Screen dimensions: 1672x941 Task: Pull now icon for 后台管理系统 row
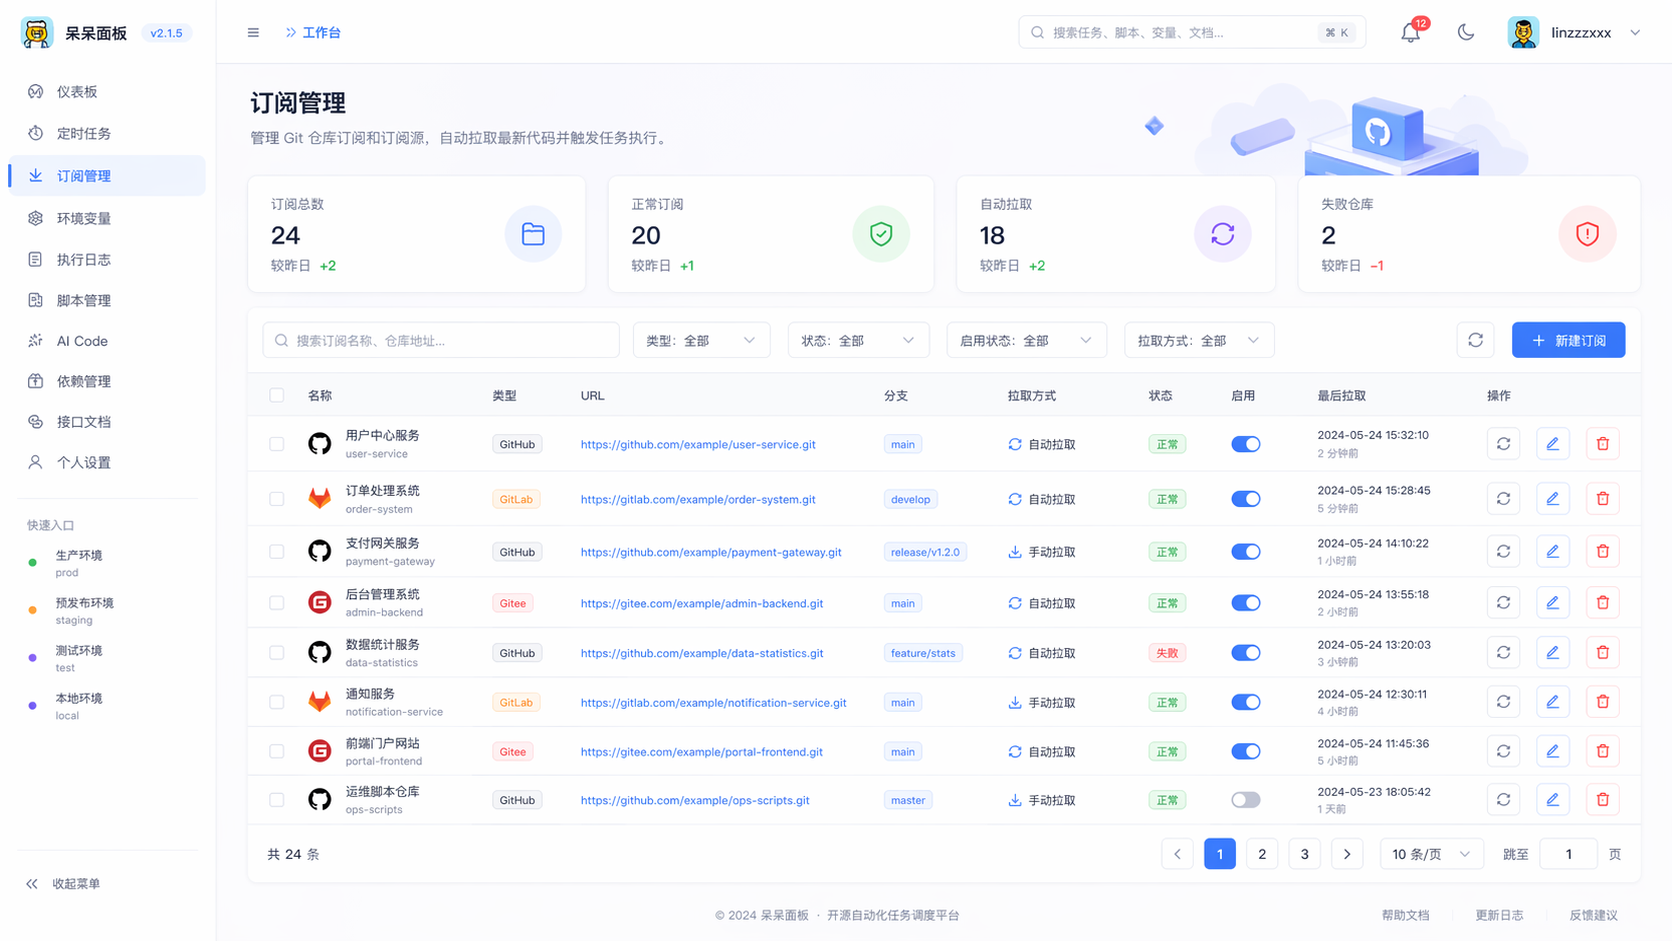pyautogui.click(x=1503, y=603)
